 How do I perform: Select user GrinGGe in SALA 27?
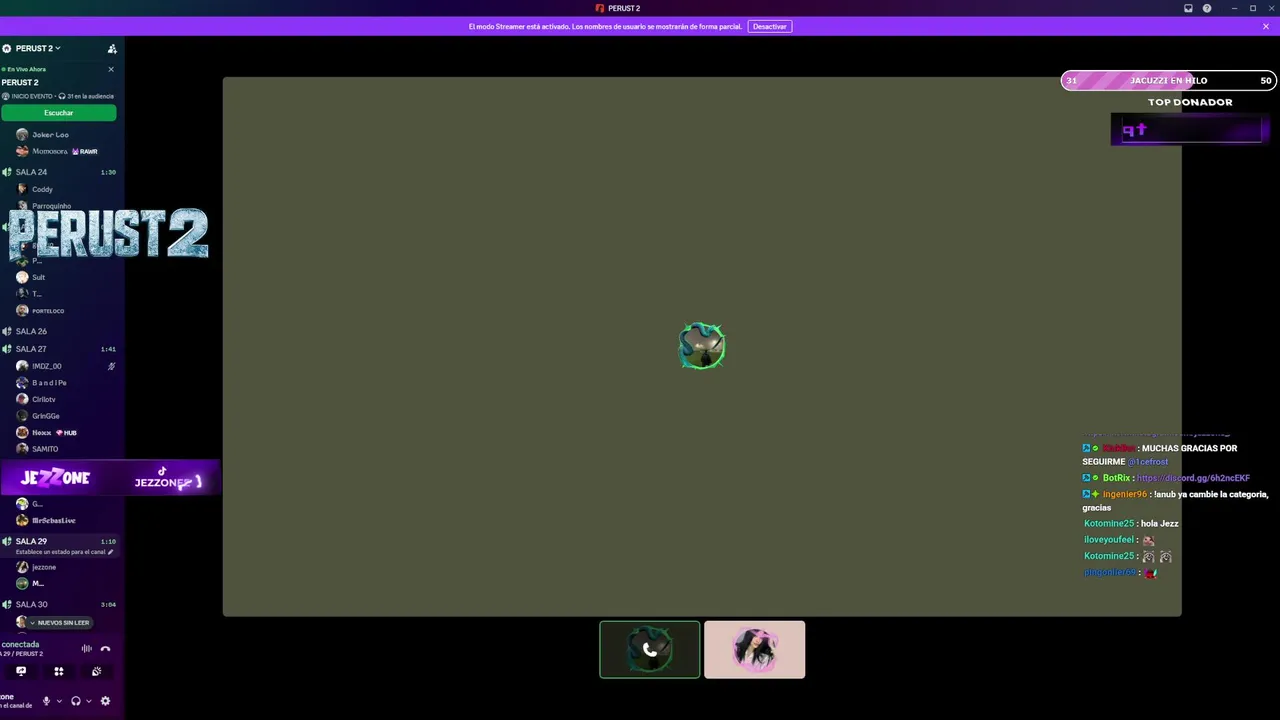click(46, 416)
